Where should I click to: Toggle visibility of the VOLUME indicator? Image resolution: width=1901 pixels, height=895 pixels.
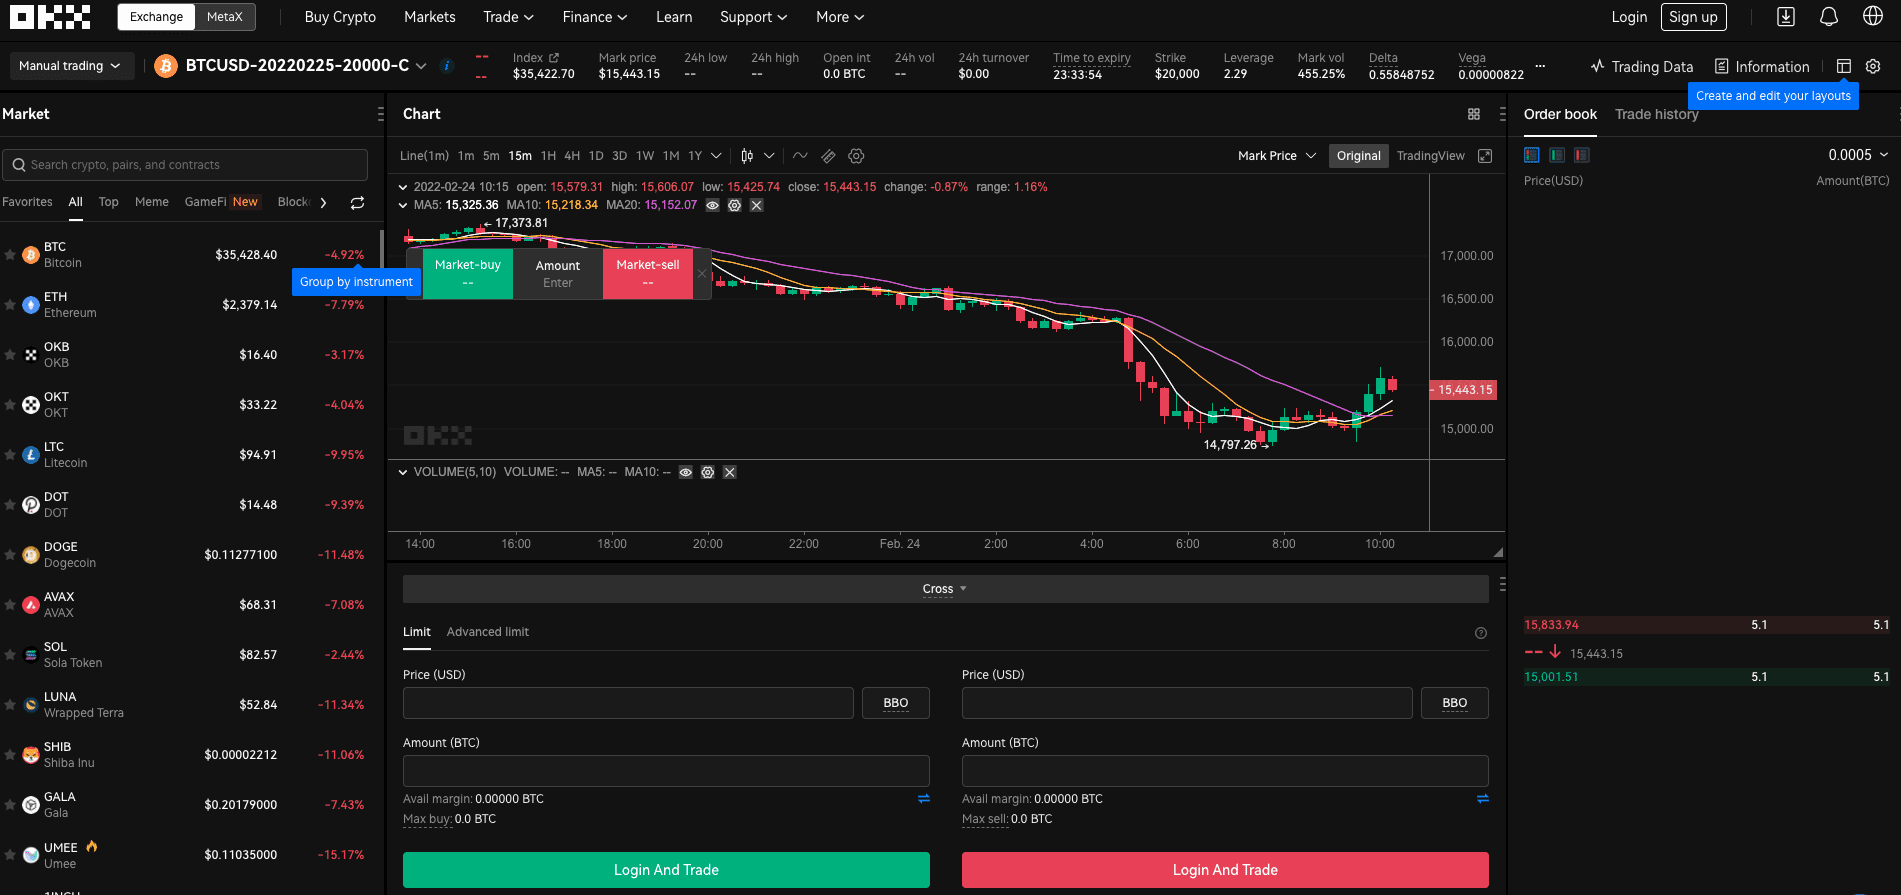(x=686, y=472)
